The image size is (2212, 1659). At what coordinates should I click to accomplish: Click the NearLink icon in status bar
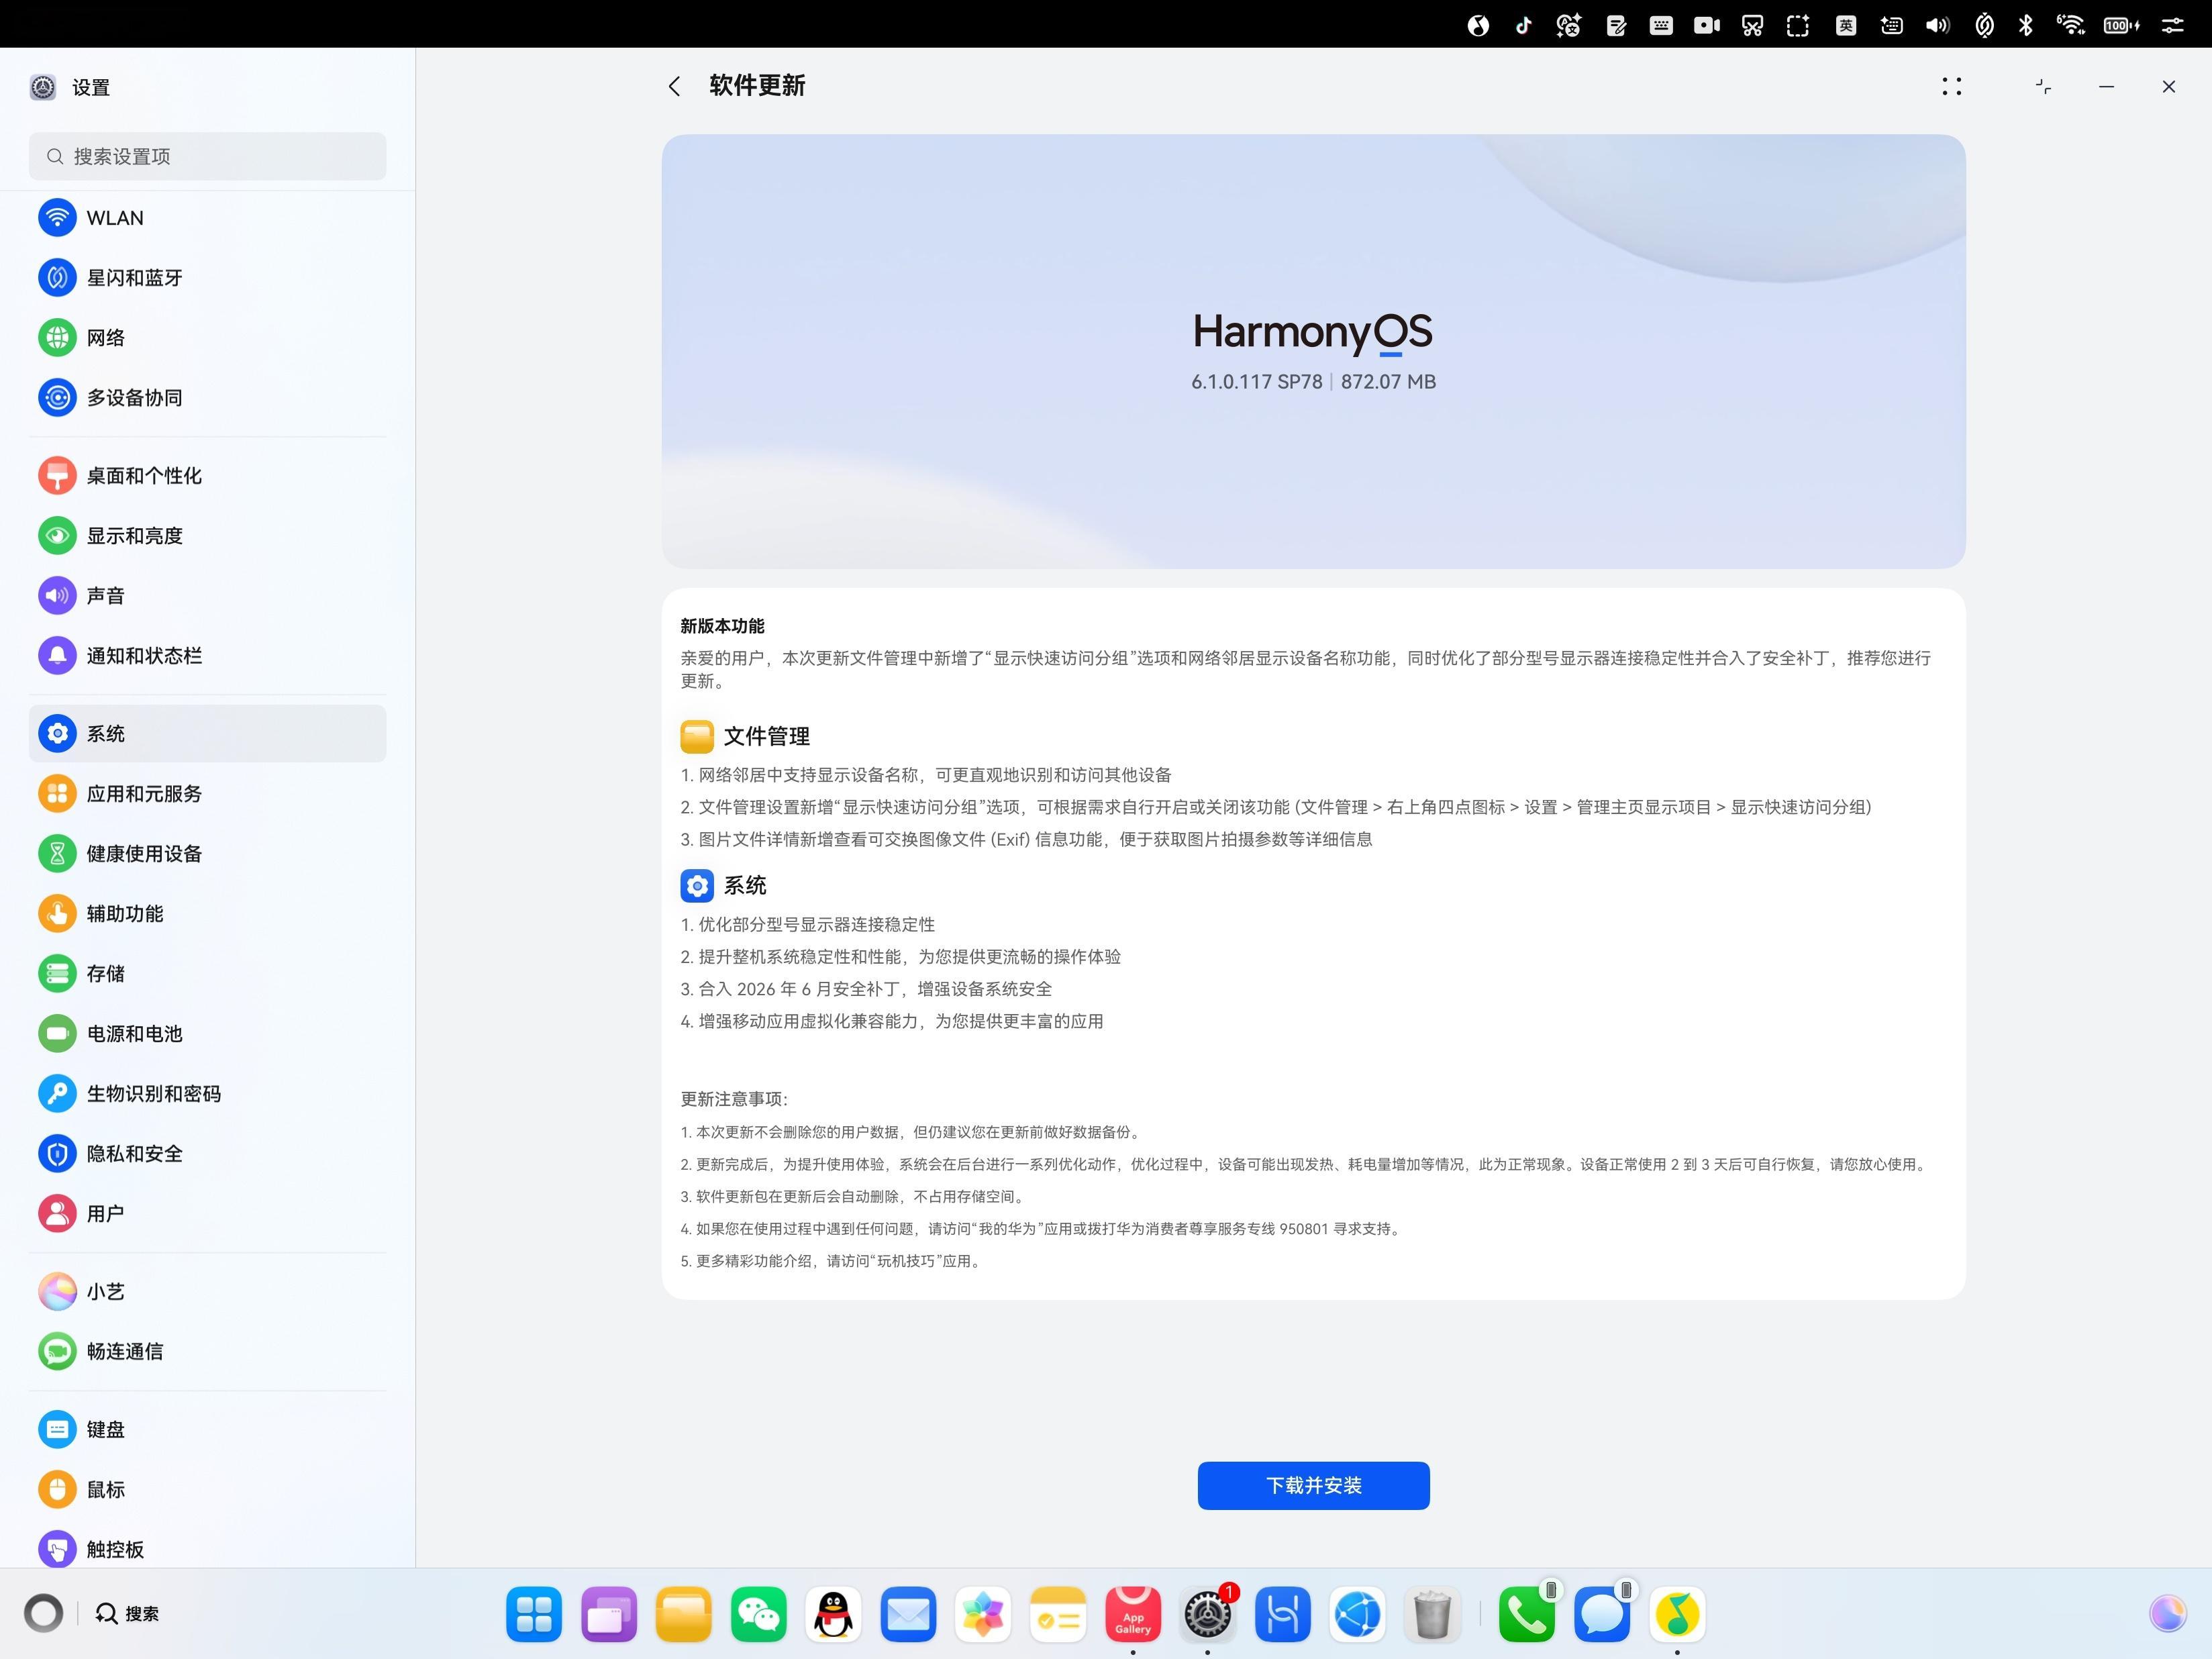click(1984, 25)
